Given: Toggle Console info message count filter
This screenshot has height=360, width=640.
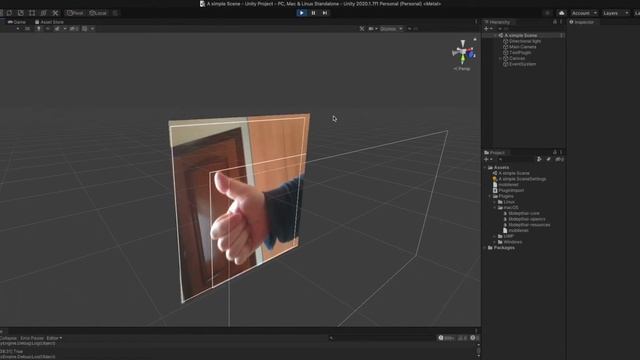Looking at the screenshot, I should [447, 338].
